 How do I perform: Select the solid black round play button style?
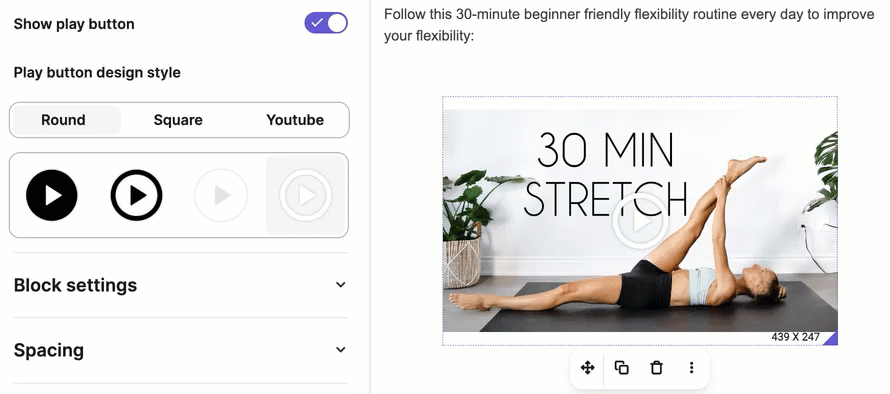(x=52, y=195)
